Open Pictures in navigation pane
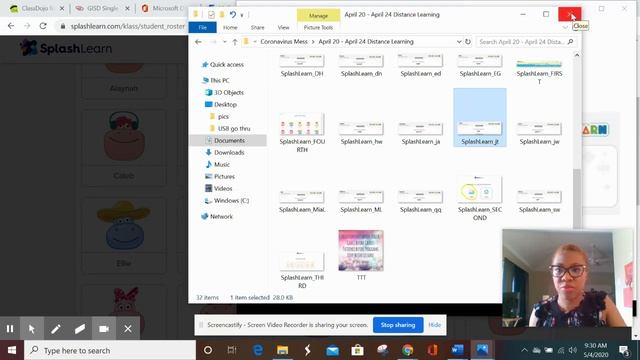The height and width of the screenshot is (360, 640). (224, 176)
